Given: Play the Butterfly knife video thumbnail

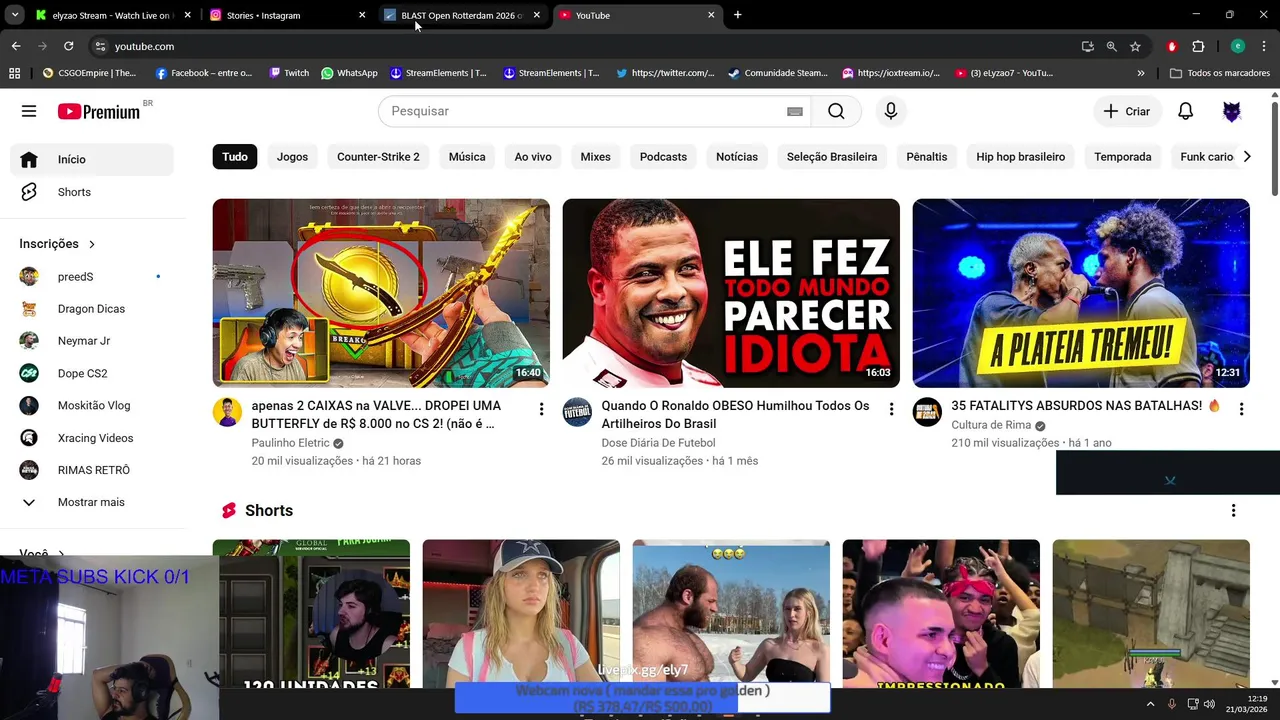Looking at the screenshot, I should tap(381, 293).
